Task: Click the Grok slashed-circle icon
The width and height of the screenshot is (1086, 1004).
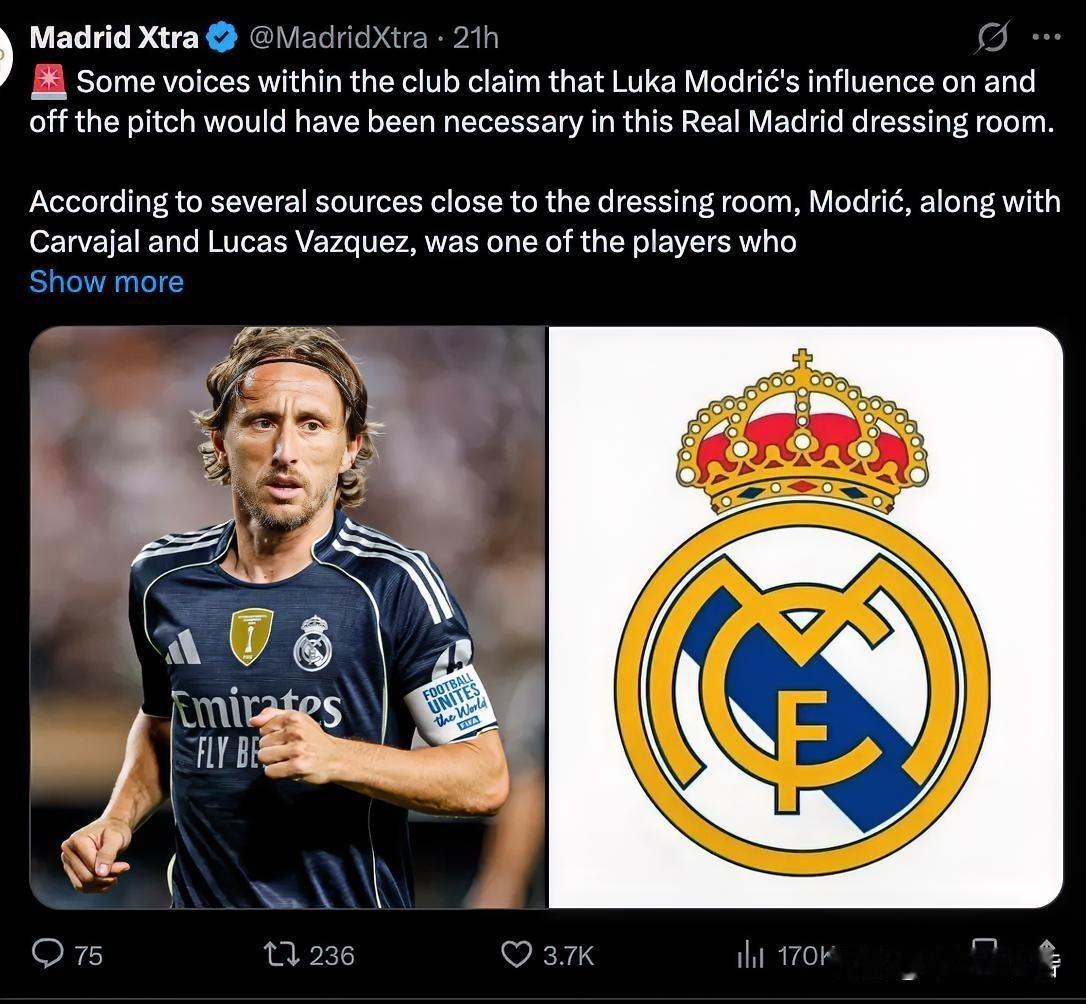Action: 991,39
